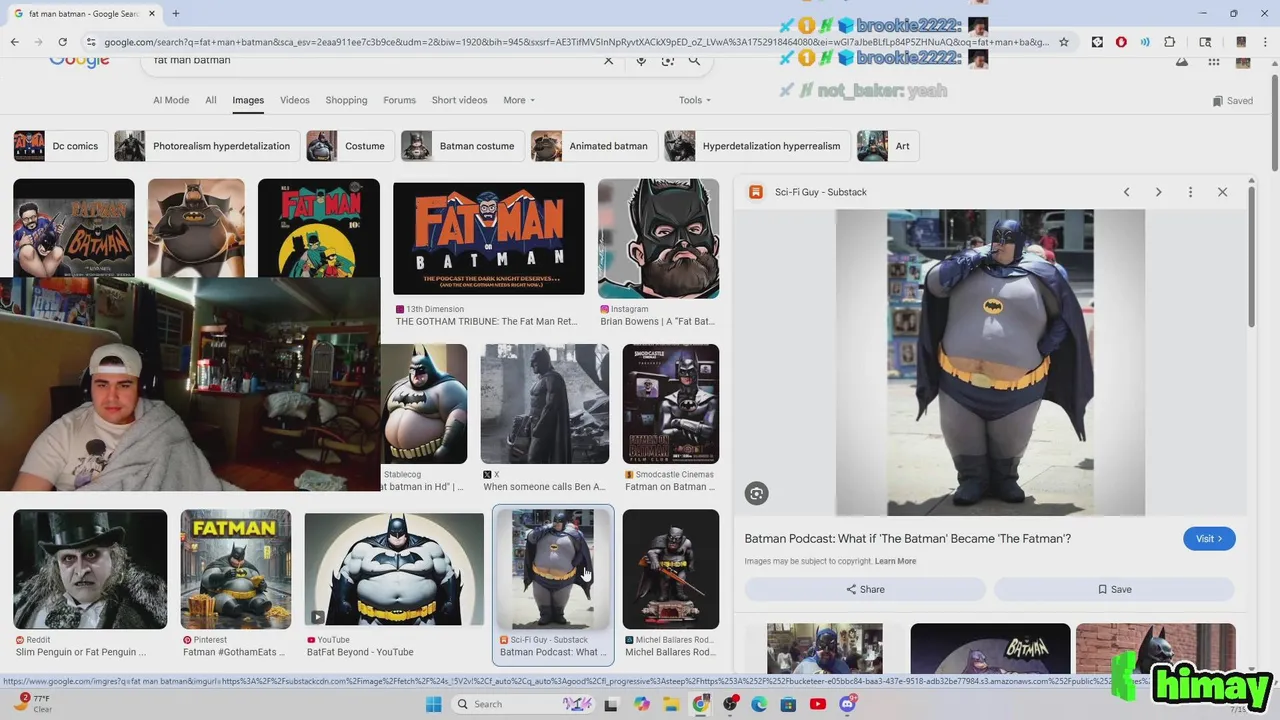The height and width of the screenshot is (720, 1280).
Task: Select the Images tab
Action: pyautogui.click(x=248, y=100)
